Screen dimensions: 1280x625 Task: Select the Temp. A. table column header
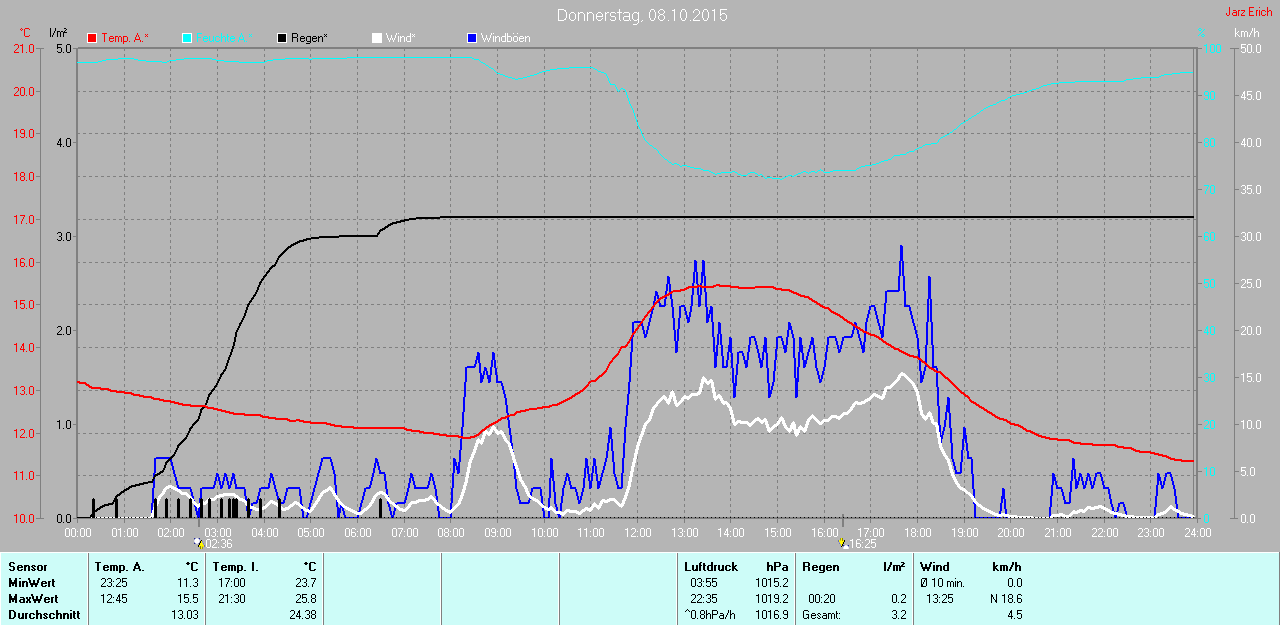[119, 567]
